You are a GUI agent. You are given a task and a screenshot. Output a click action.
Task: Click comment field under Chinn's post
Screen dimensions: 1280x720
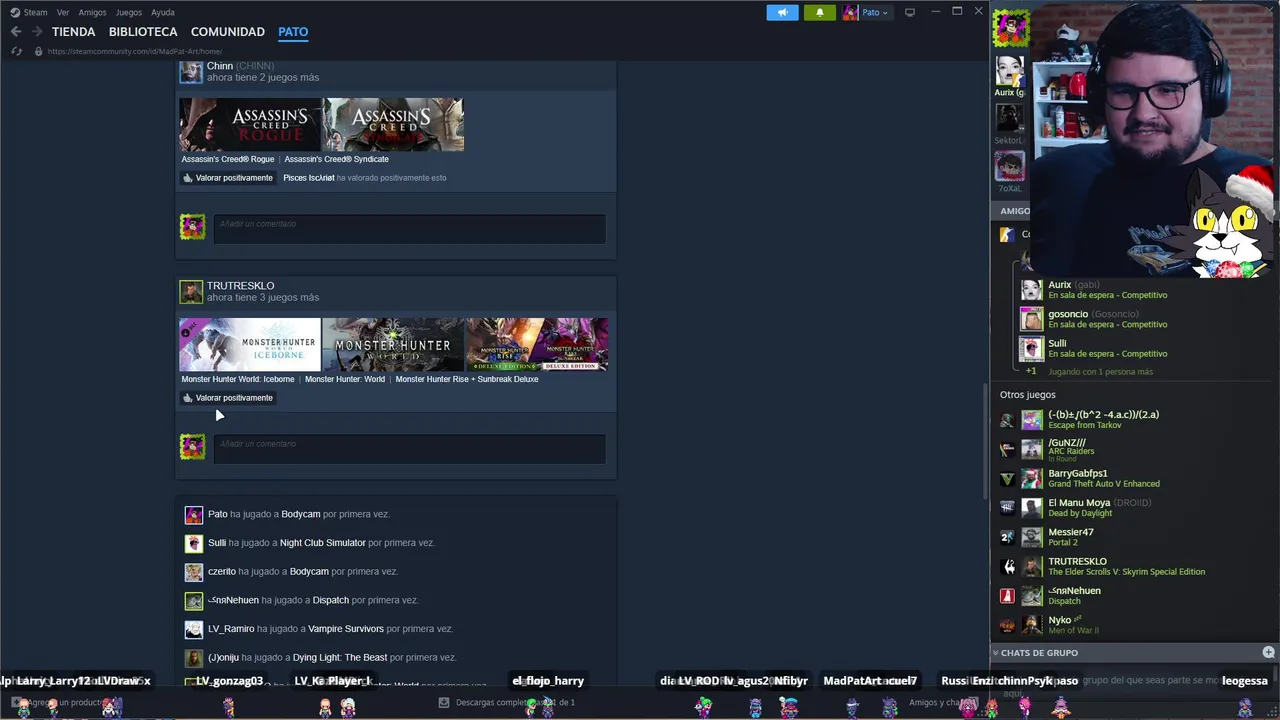409,228
